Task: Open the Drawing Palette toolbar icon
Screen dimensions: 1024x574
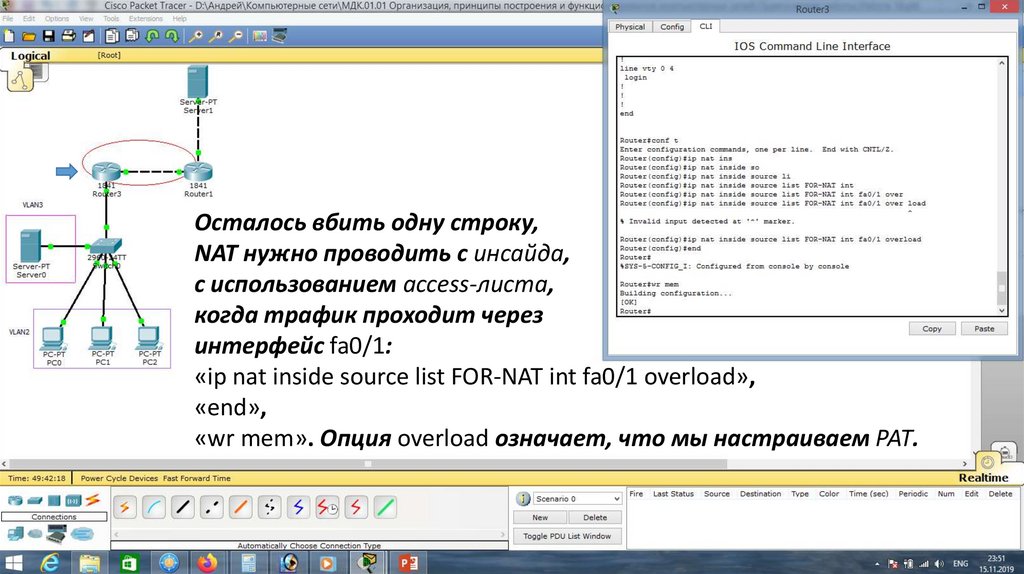Action: 260,36
